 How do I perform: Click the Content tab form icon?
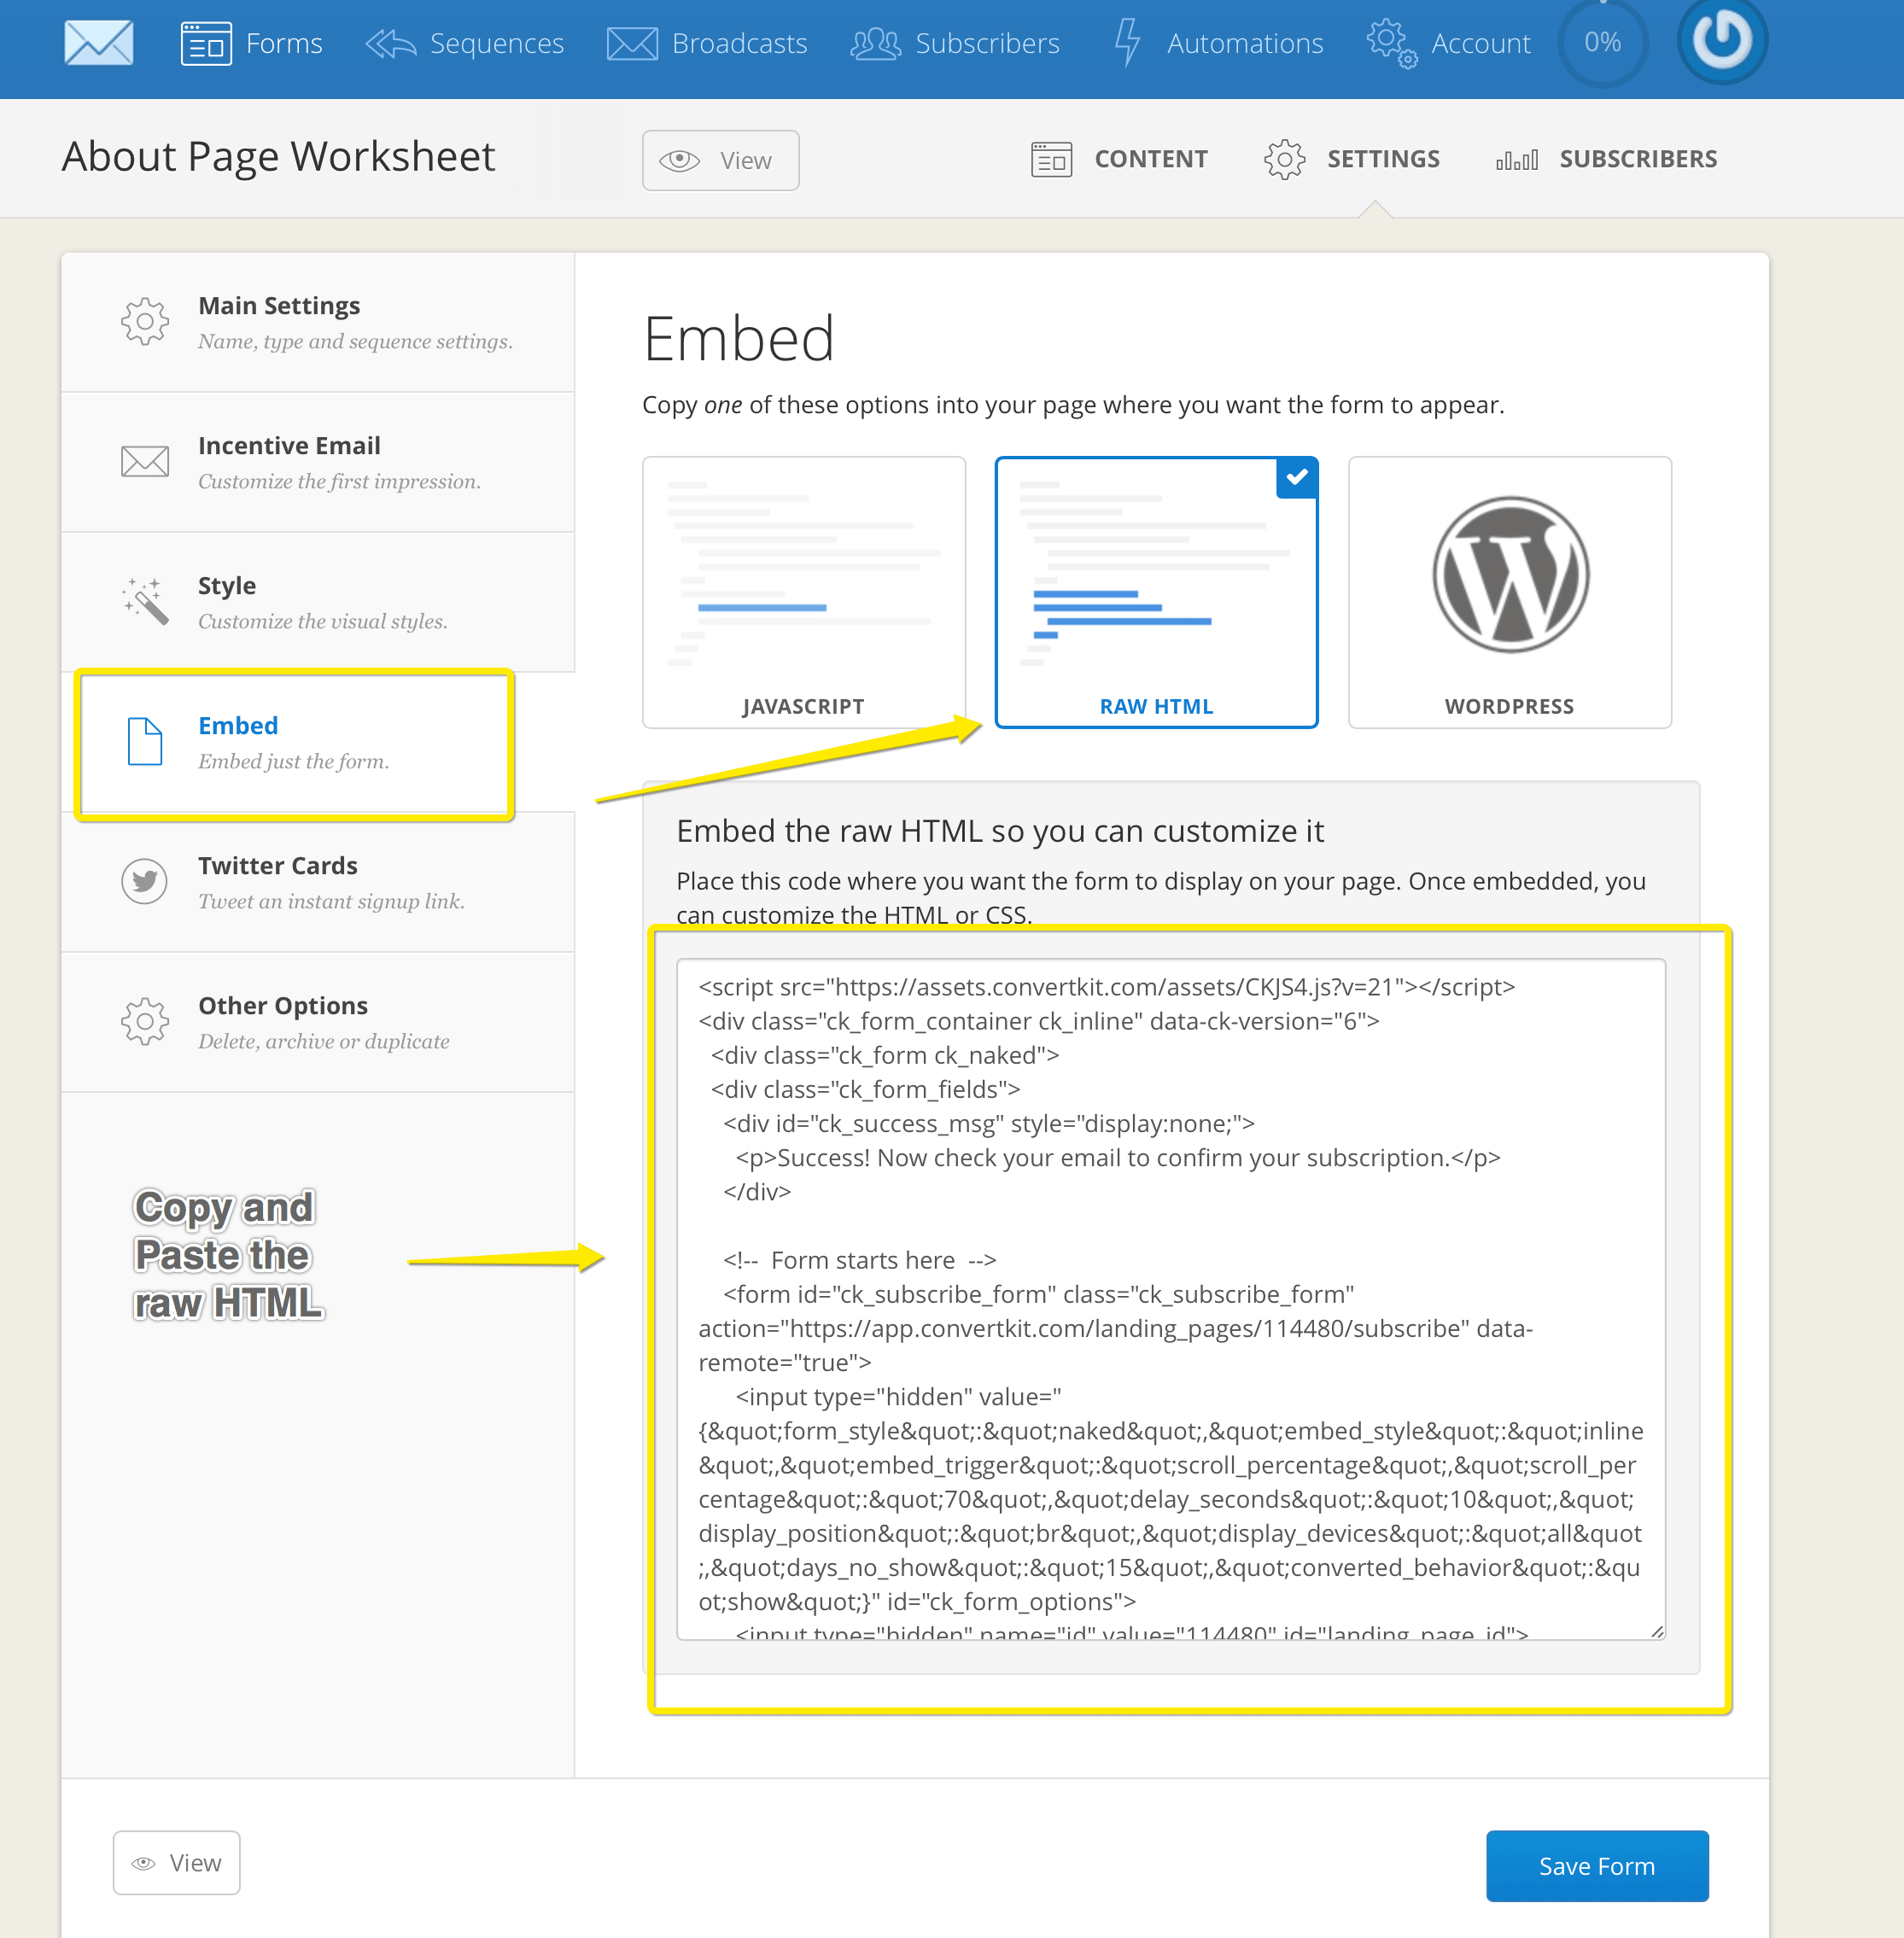click(x=1051, y=159)
